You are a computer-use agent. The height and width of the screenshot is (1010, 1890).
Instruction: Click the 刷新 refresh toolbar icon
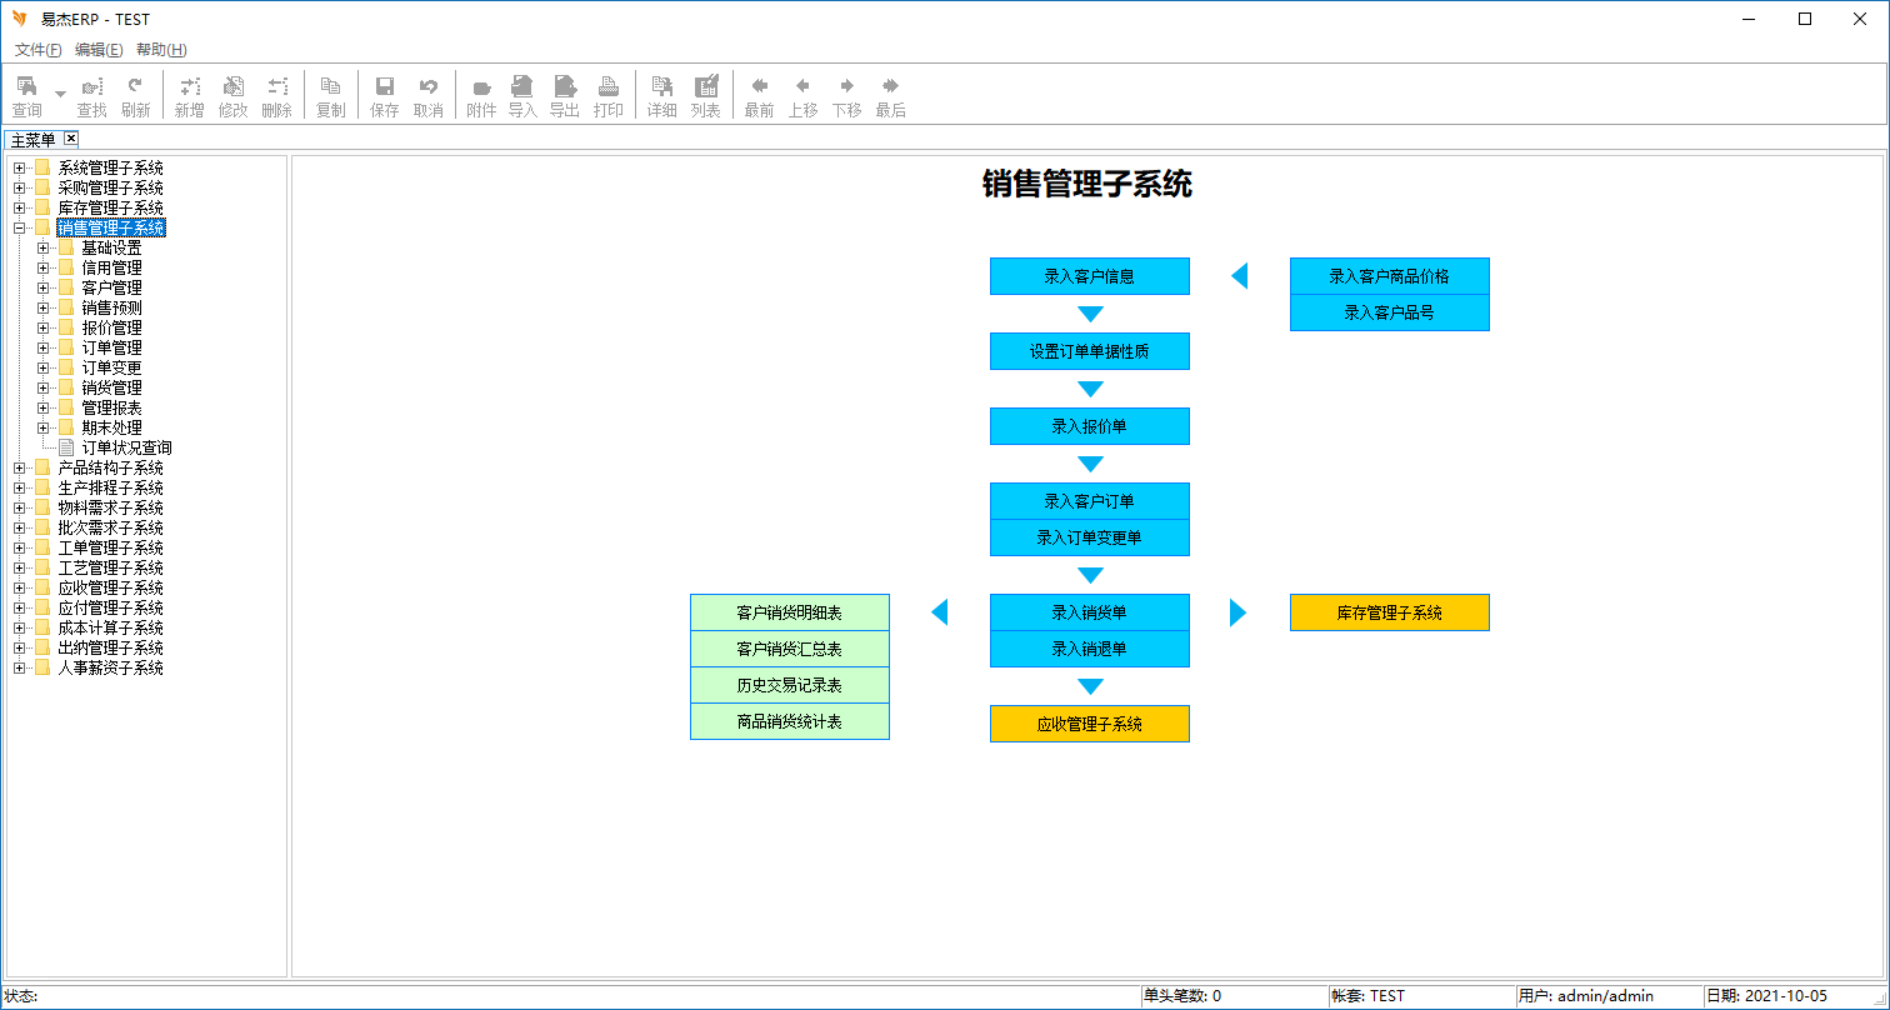point(135,96)
